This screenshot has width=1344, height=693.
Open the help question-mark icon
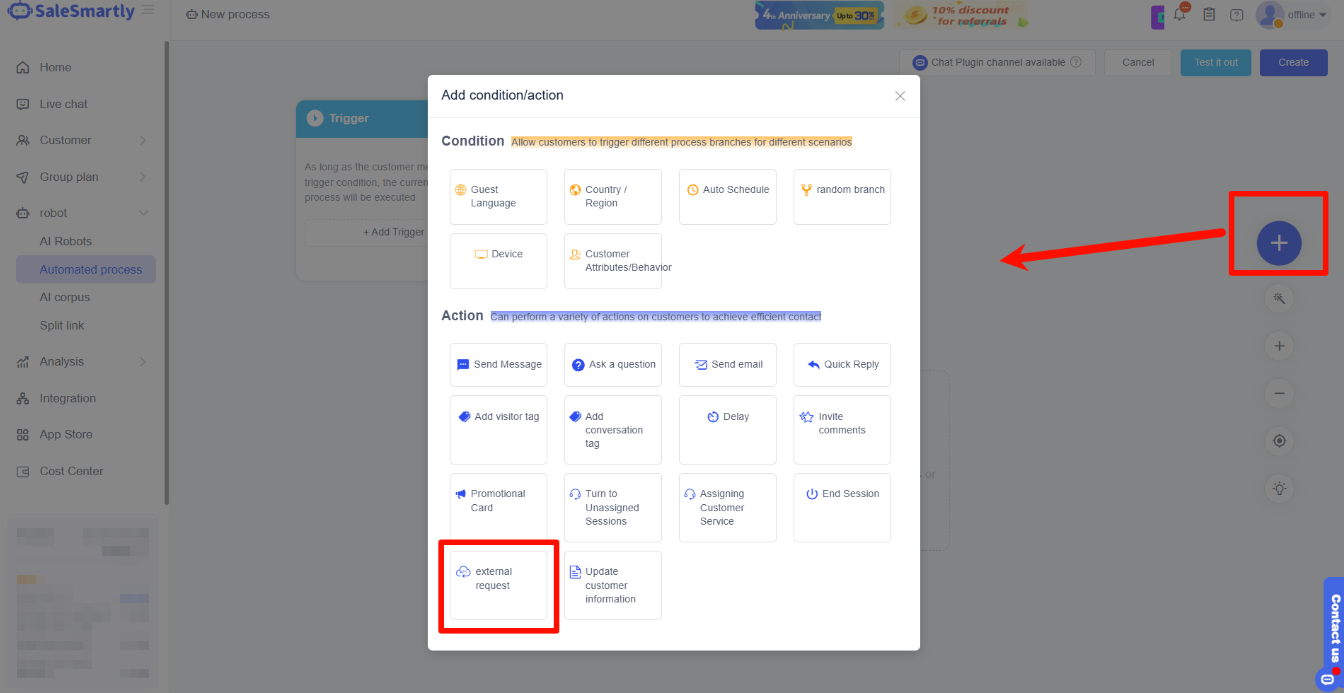click(x=1237, y=14)
